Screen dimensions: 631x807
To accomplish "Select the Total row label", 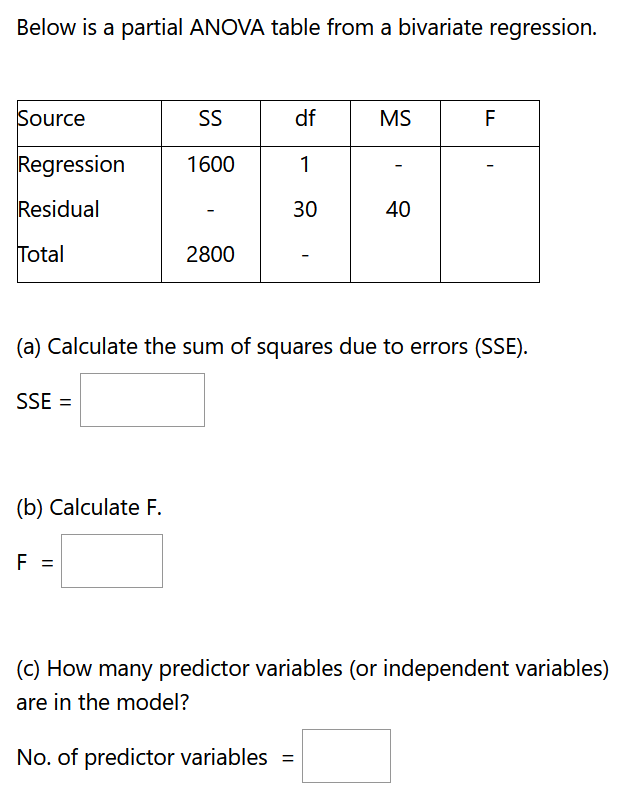I will [42, 254].
